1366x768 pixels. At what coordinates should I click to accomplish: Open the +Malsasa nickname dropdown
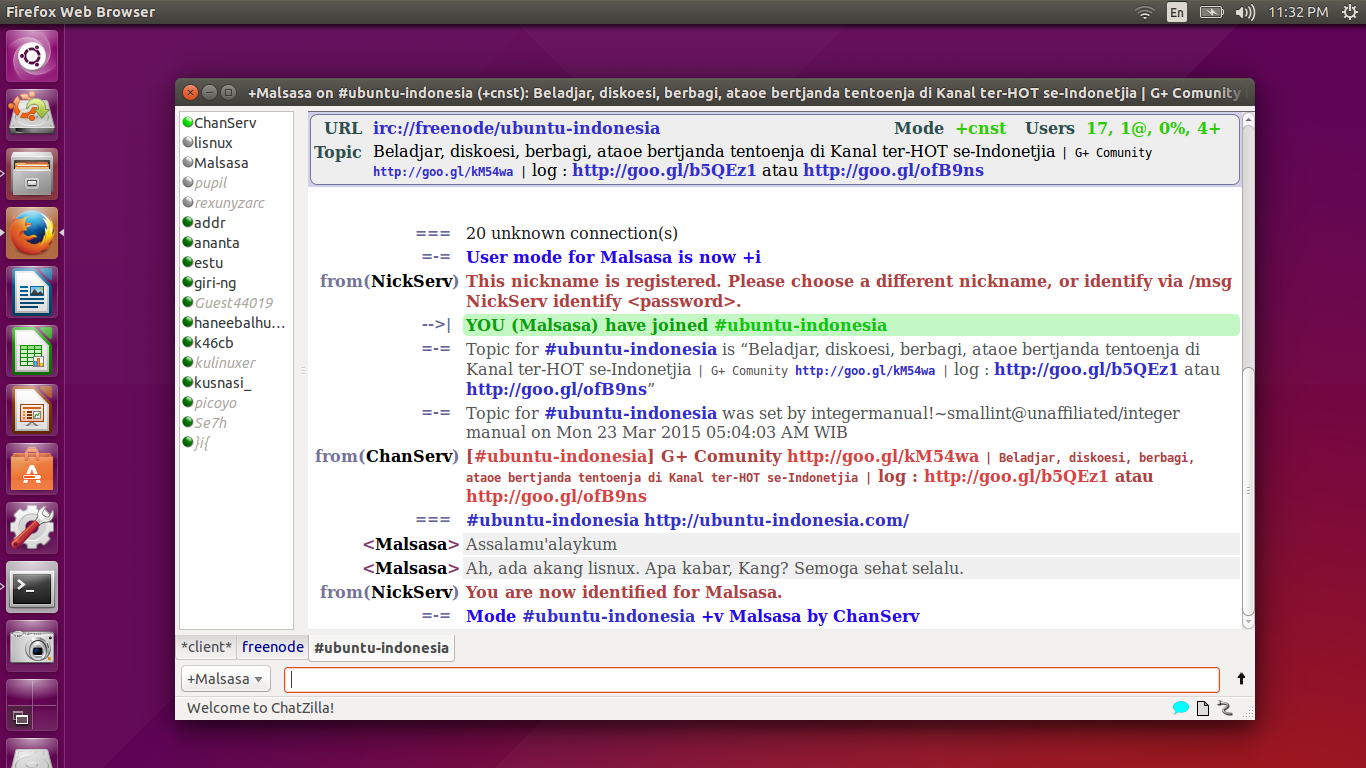(x=227, y=679)
